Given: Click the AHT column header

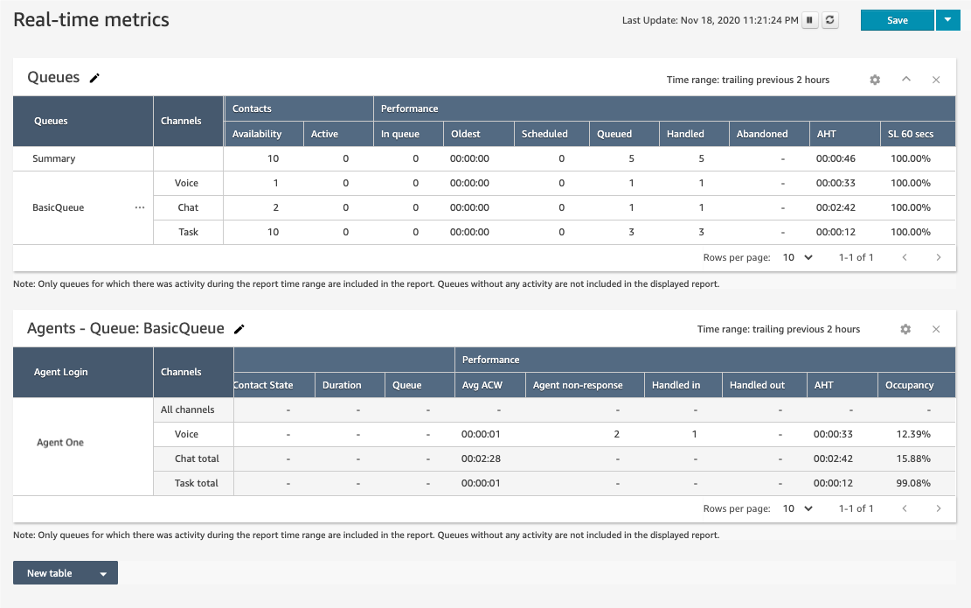Looking at the screenshot, I should coord(826,132).
